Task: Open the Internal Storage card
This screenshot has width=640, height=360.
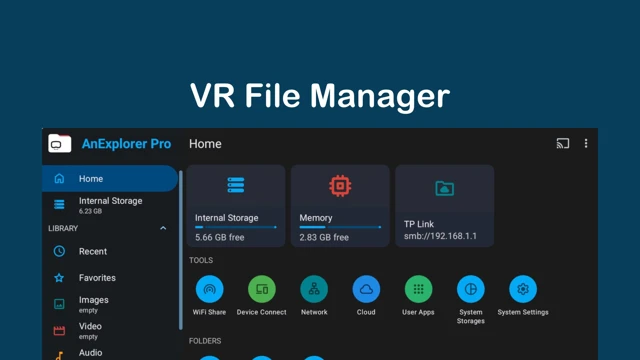Action: [236, 206]
